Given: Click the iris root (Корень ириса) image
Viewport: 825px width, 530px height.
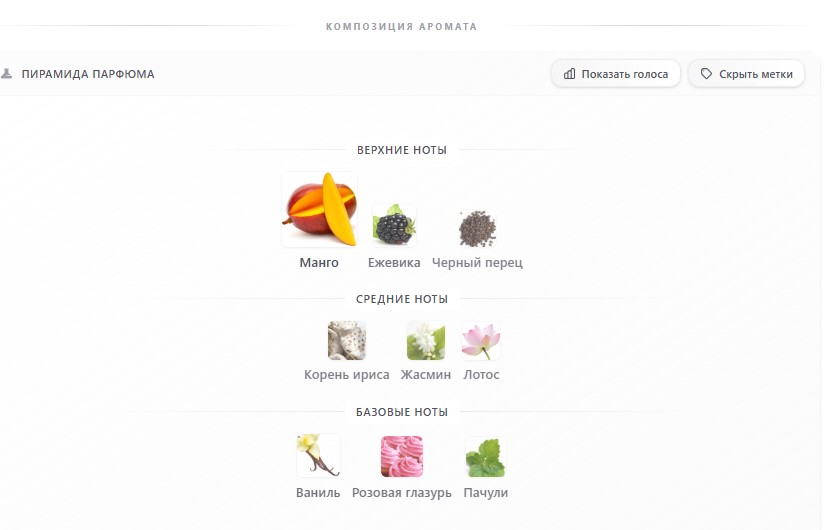Looking at the screenshot, I should click(x=347, y=341).
